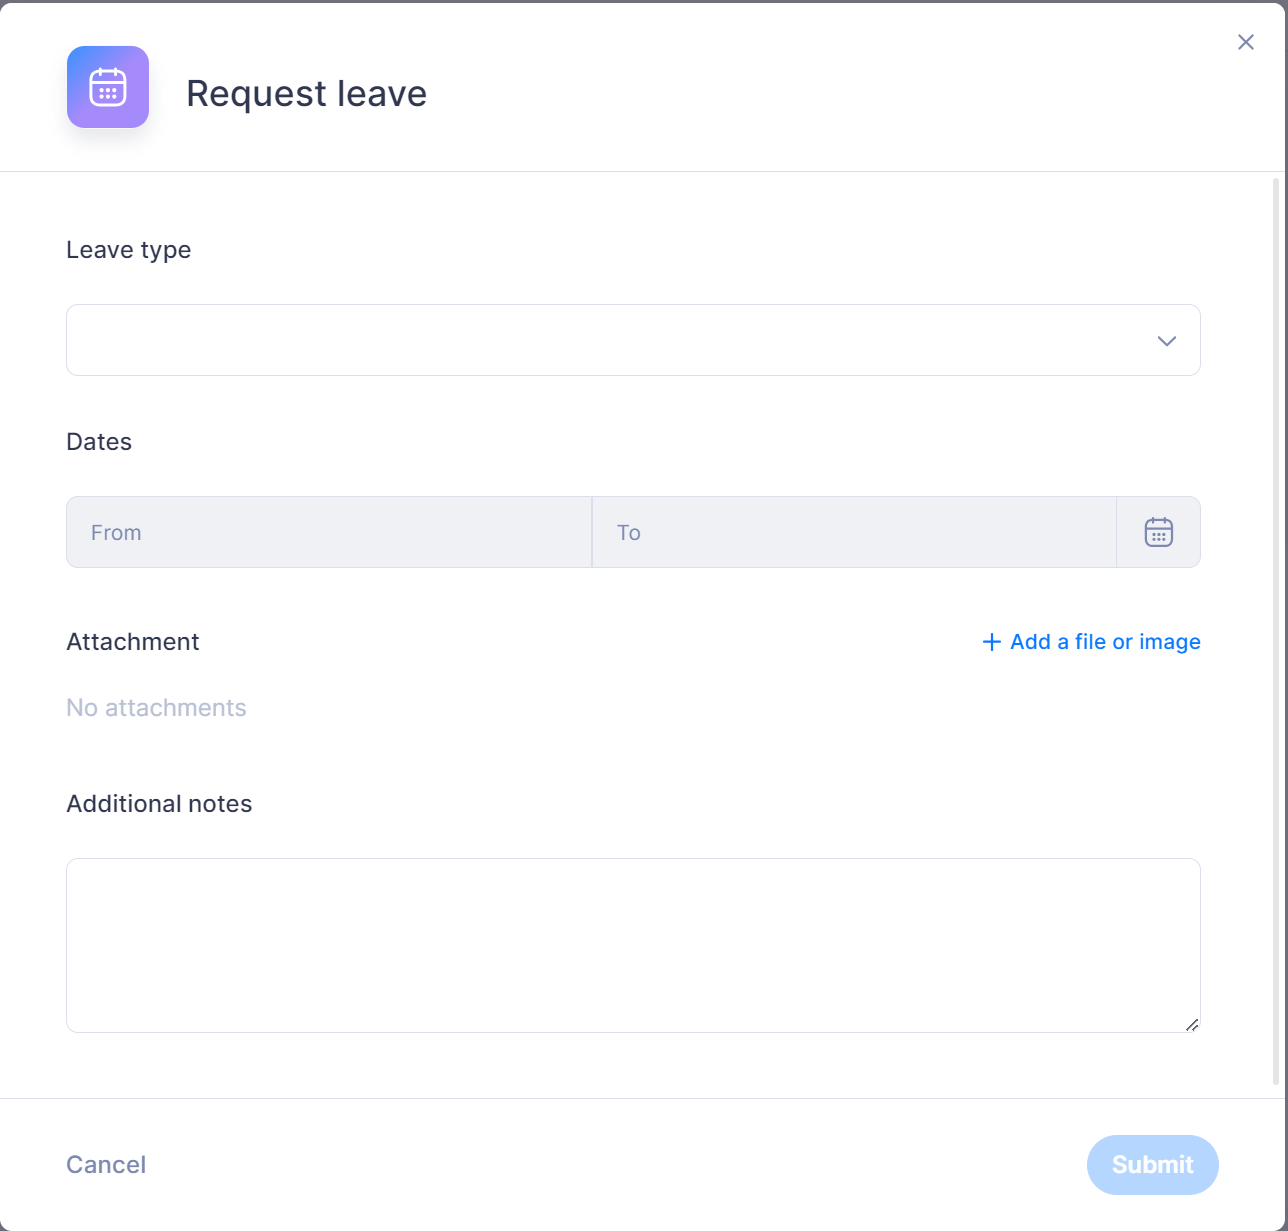The image size is (1288, 1231).
Task: Click the Dates label
Action: [99, 442]
